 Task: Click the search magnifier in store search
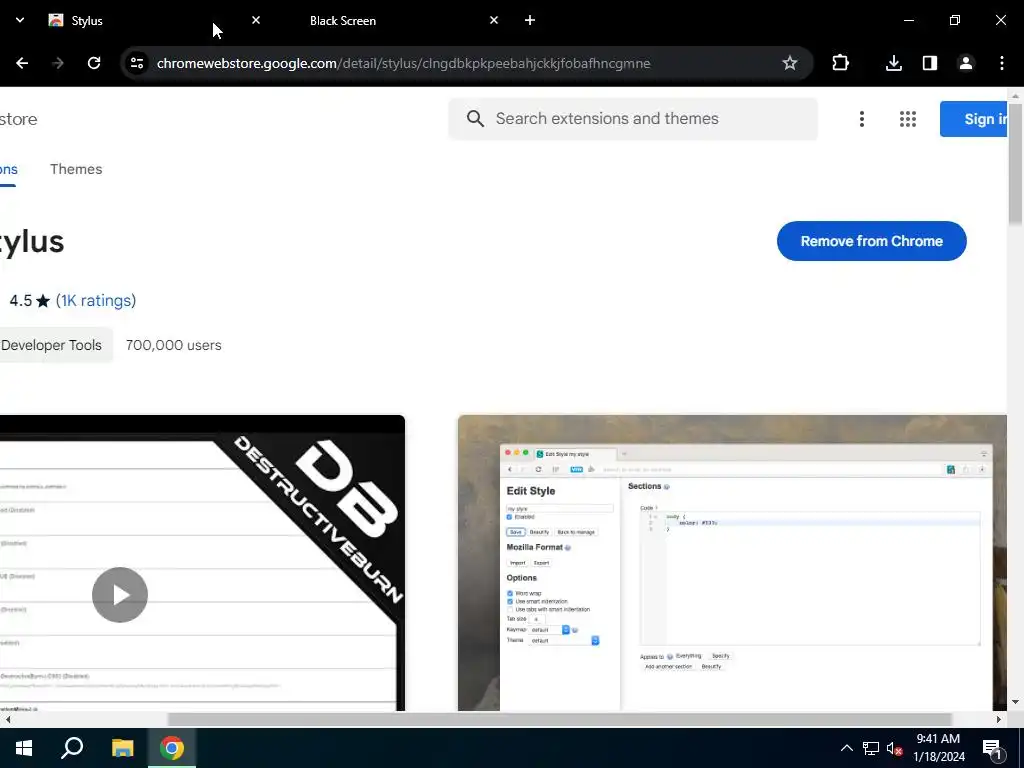click(x=475, y=118)
